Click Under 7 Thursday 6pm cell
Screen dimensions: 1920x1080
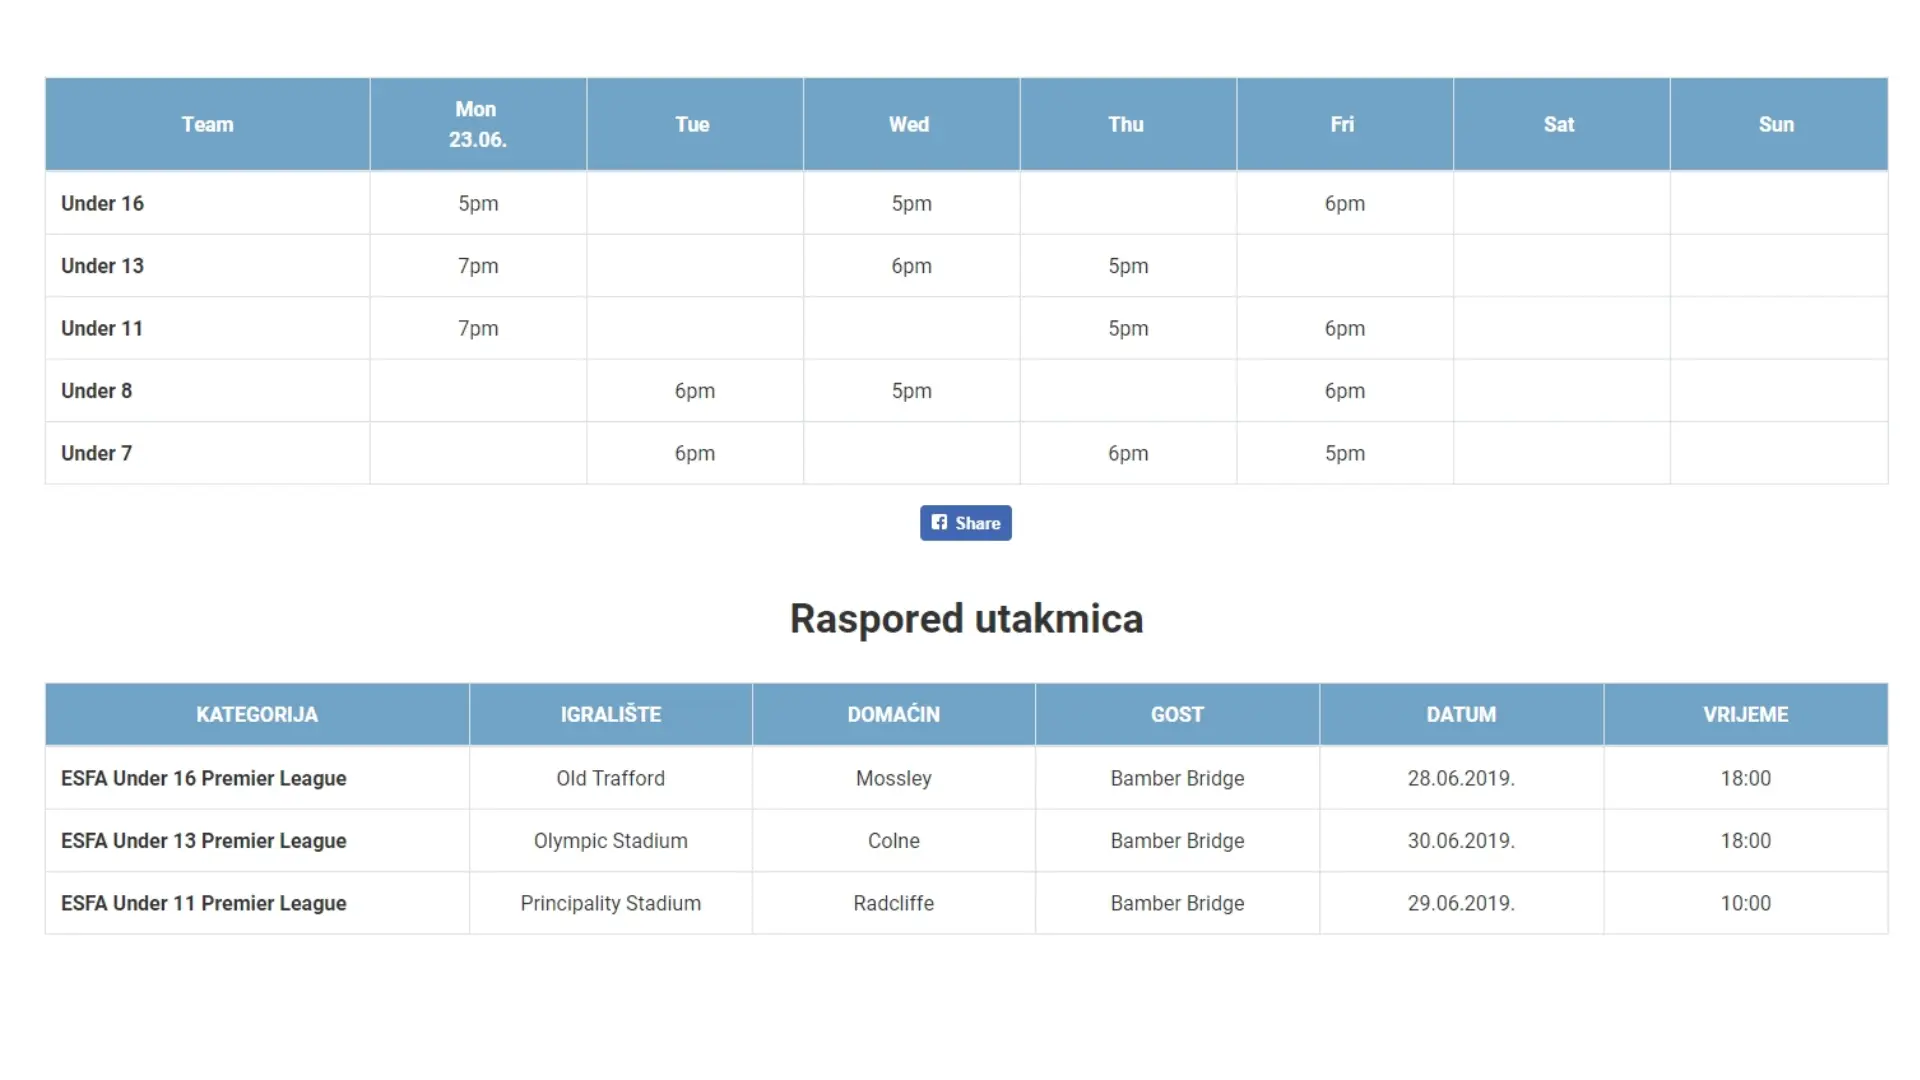pos(1128,453)
